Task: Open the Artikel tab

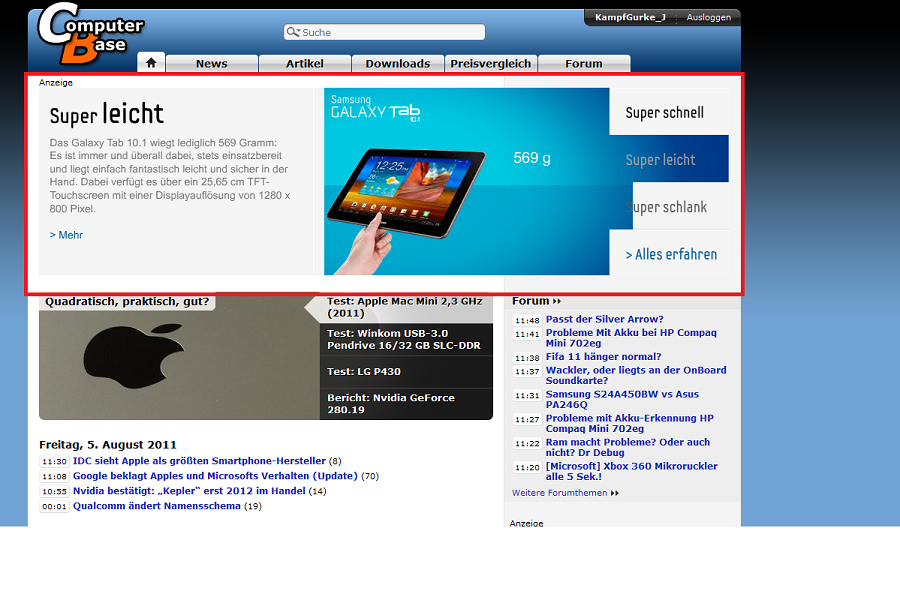Action: (305, 64)
